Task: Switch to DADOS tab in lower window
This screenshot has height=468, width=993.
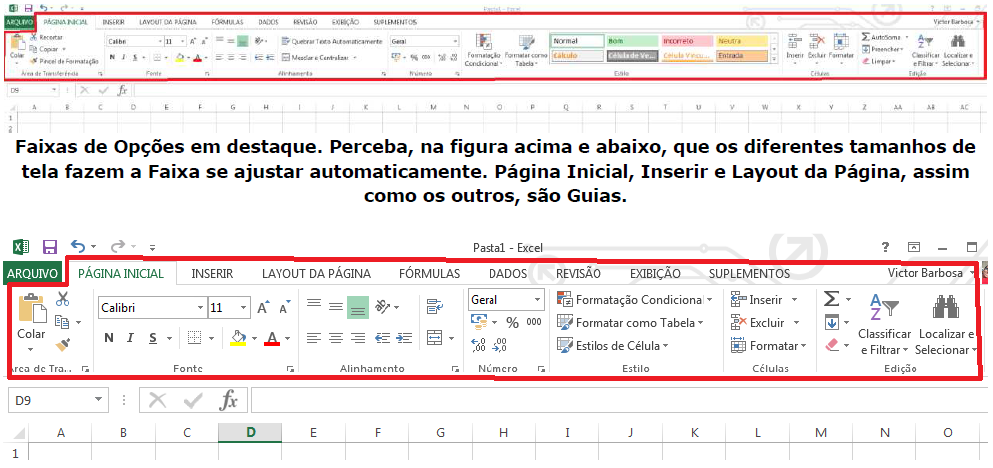Action: coord(508,274)
